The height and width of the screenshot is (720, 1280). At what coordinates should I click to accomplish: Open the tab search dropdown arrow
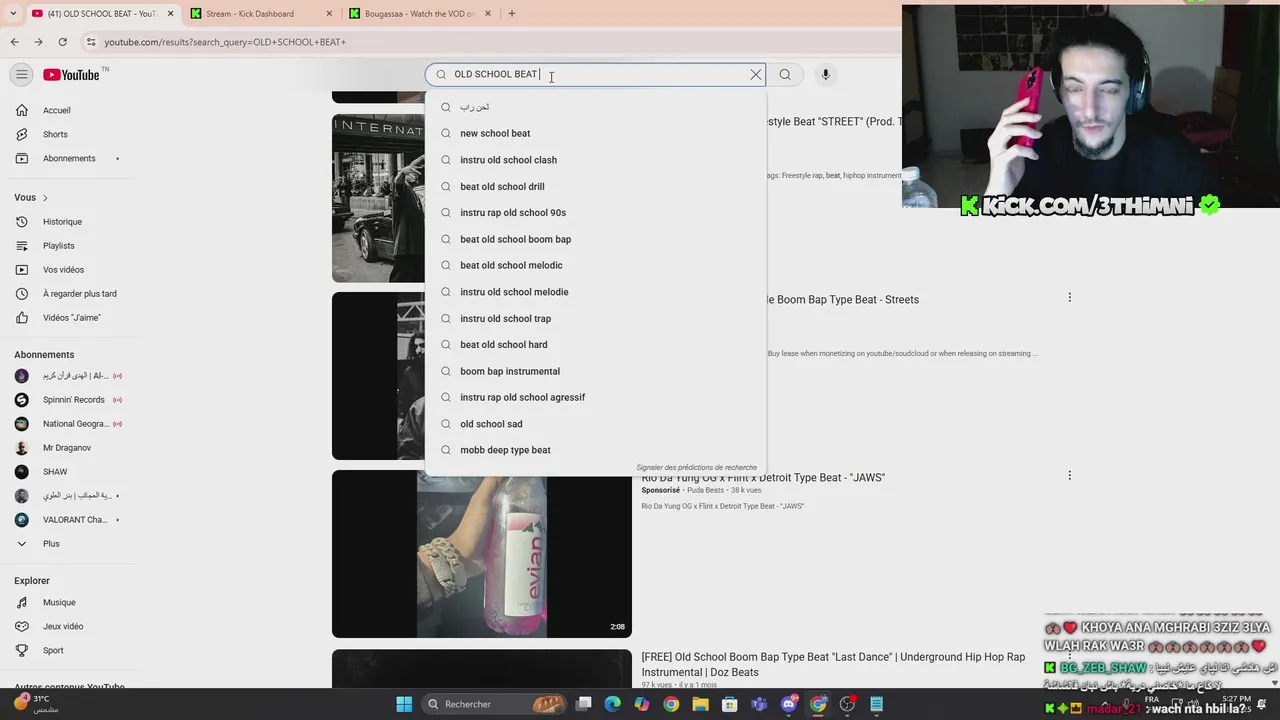click(13, 14)
